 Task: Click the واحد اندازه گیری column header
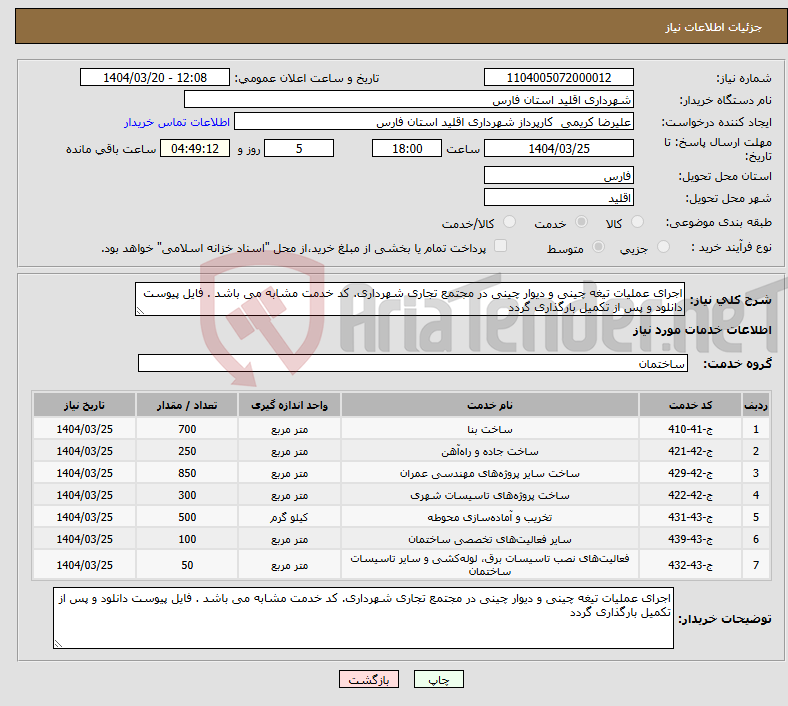tap(289, 405)
